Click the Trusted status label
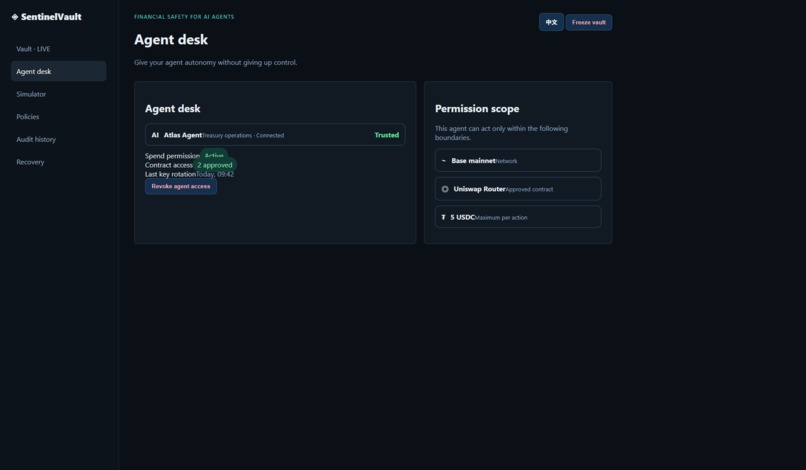The width and height of the screenshot is (806, 470). click(x=387, y=135)
